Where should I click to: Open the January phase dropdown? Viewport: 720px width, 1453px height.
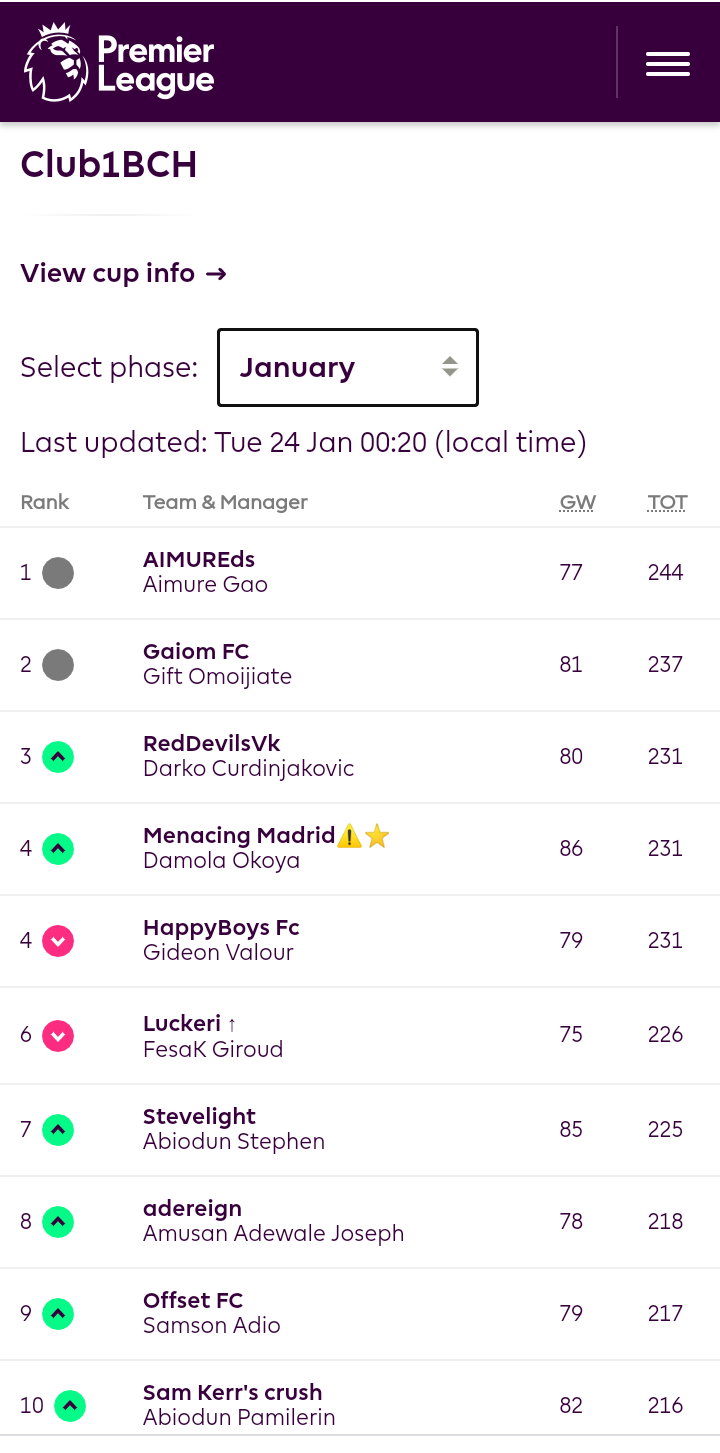click(348, 367)
